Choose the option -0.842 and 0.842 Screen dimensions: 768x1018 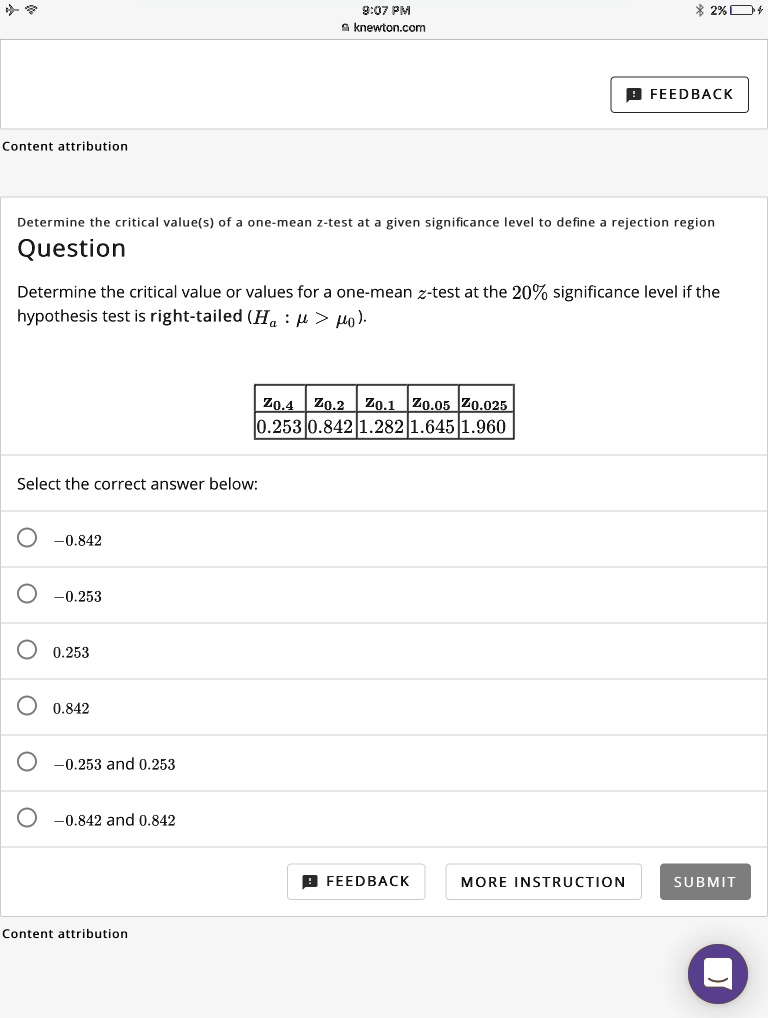pyautogui.click(x=27, y=817)
